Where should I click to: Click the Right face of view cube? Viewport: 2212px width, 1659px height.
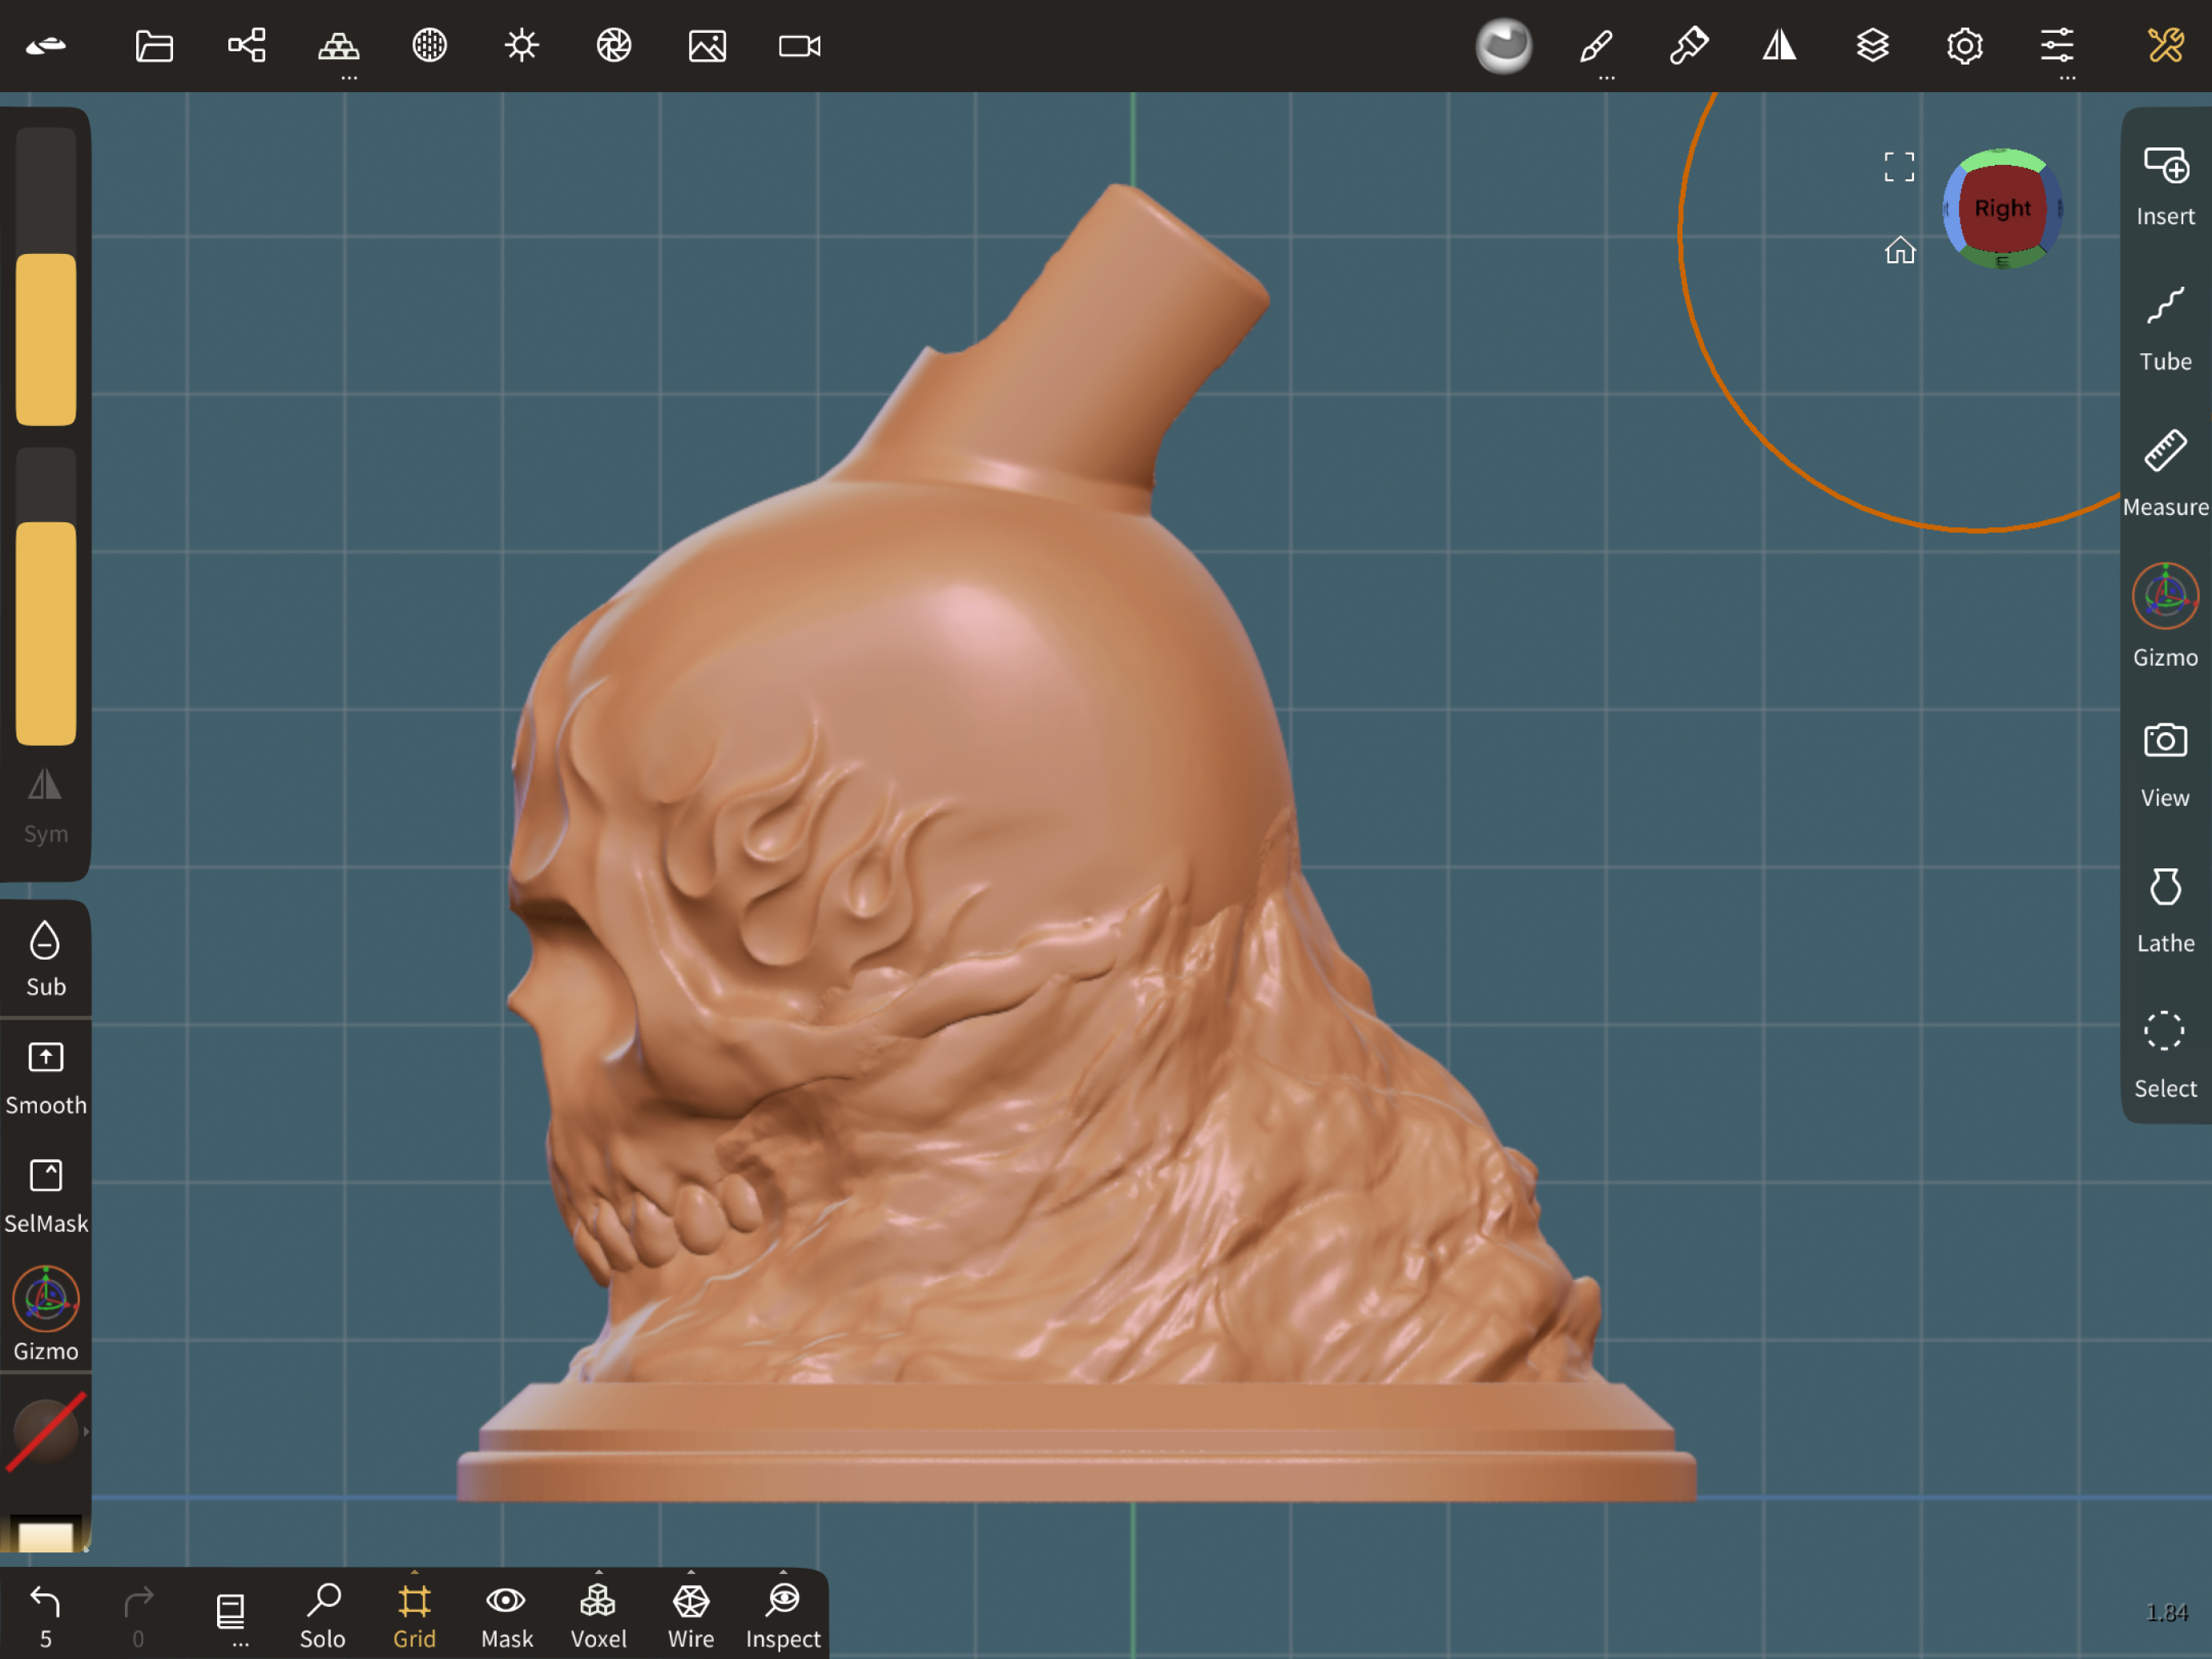tap(2001, 208)
